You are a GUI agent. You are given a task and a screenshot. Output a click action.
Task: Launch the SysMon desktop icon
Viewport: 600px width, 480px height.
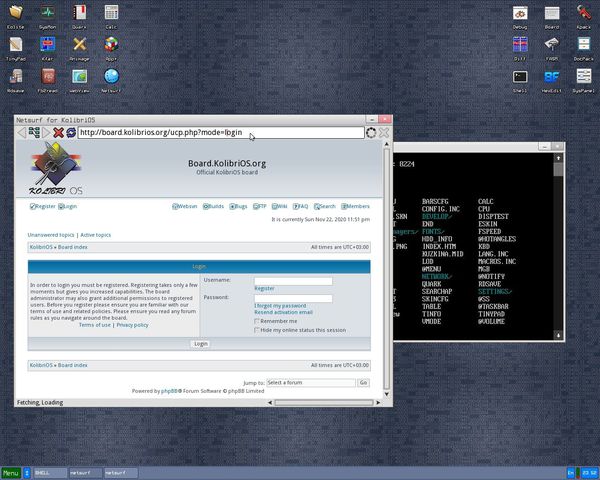[x=48, y=13]
